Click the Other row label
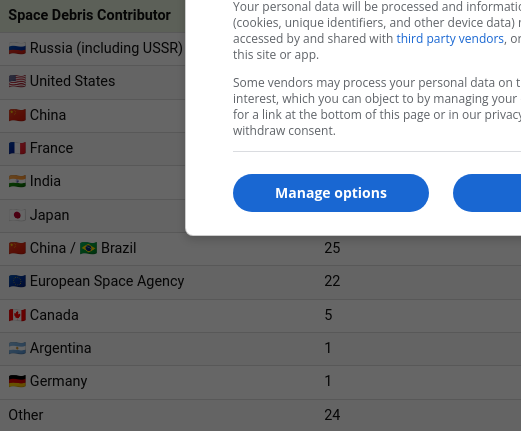This screenshot has width=521, height=431. tap(26, 415)
